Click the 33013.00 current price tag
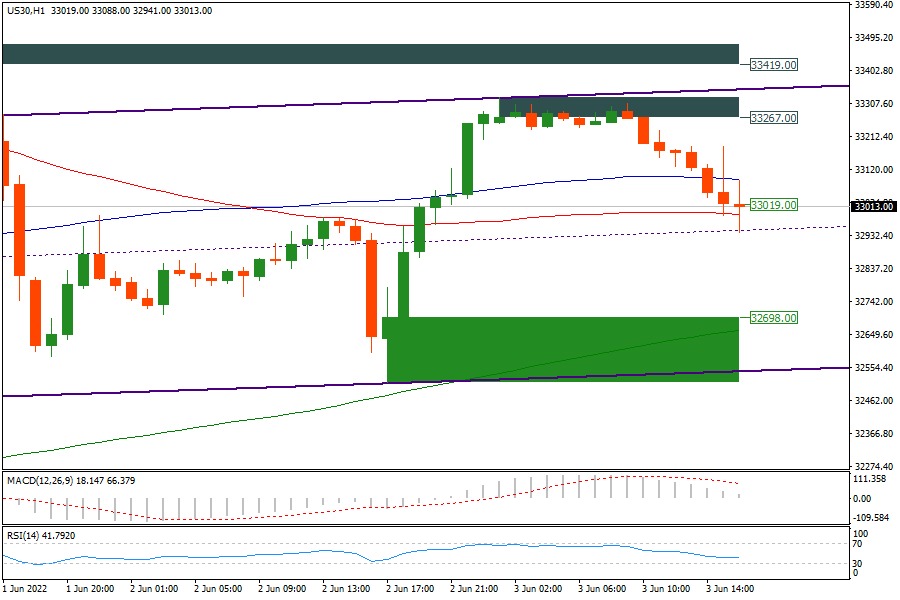The width and height of the screenshot is (900, 600). [873, 207]
